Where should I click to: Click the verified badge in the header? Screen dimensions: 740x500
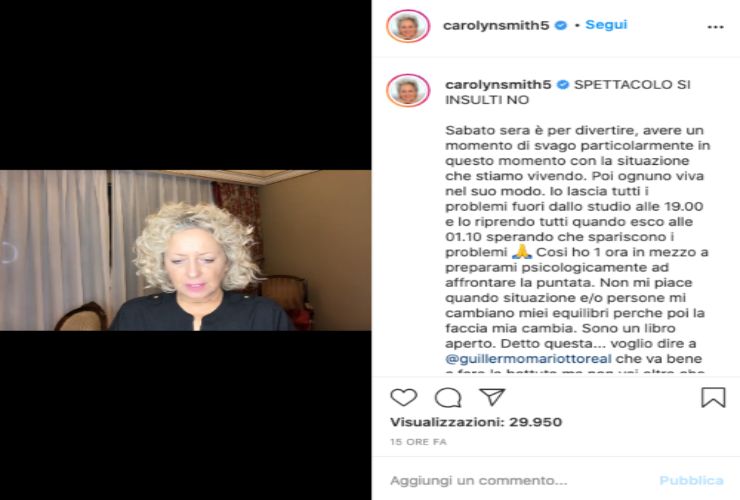point(561,25)
